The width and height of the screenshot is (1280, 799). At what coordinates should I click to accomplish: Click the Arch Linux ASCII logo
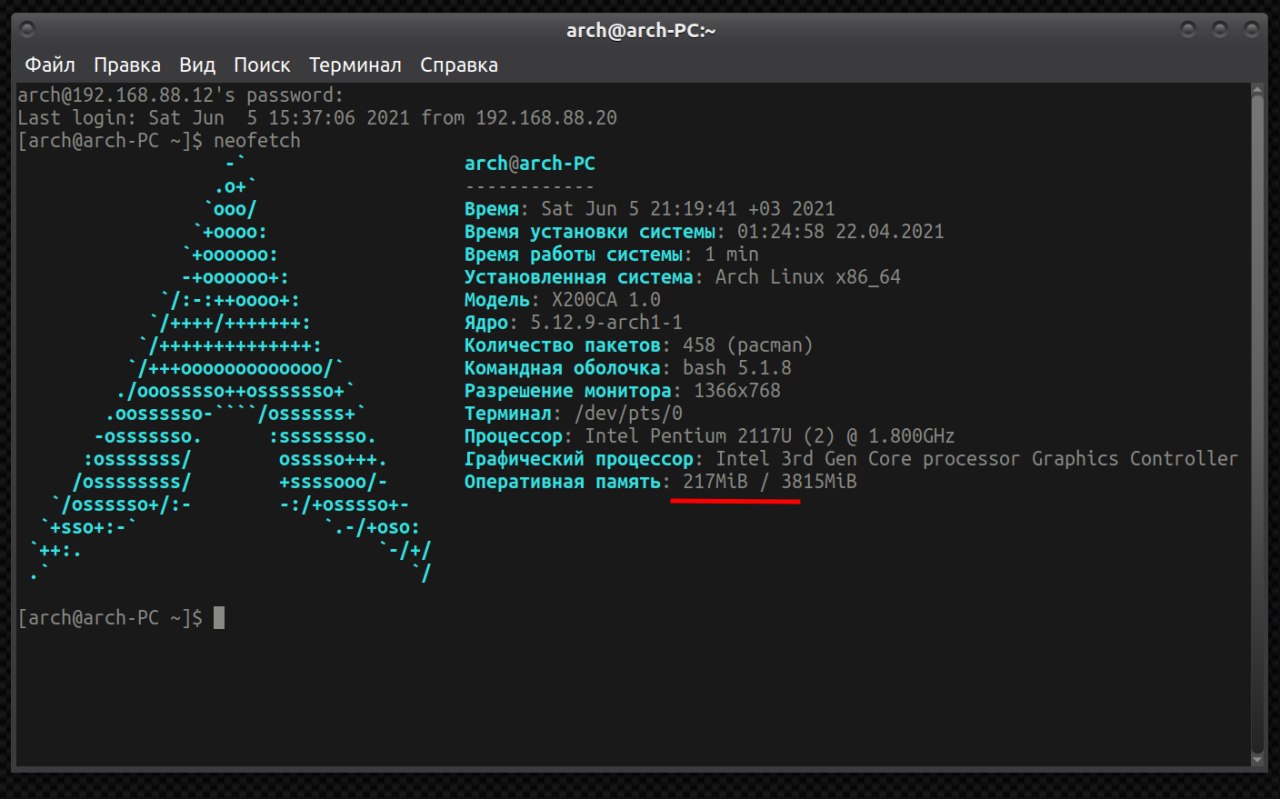230,368
